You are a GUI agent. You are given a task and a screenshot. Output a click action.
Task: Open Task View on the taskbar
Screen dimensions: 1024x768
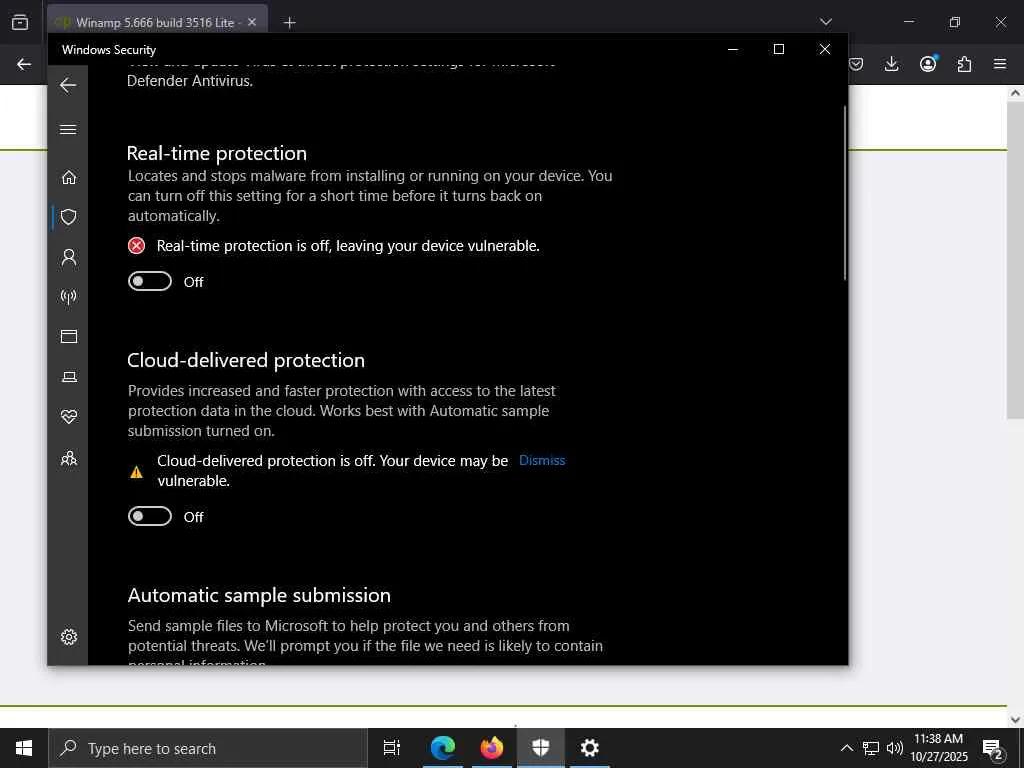coord(392,748)
